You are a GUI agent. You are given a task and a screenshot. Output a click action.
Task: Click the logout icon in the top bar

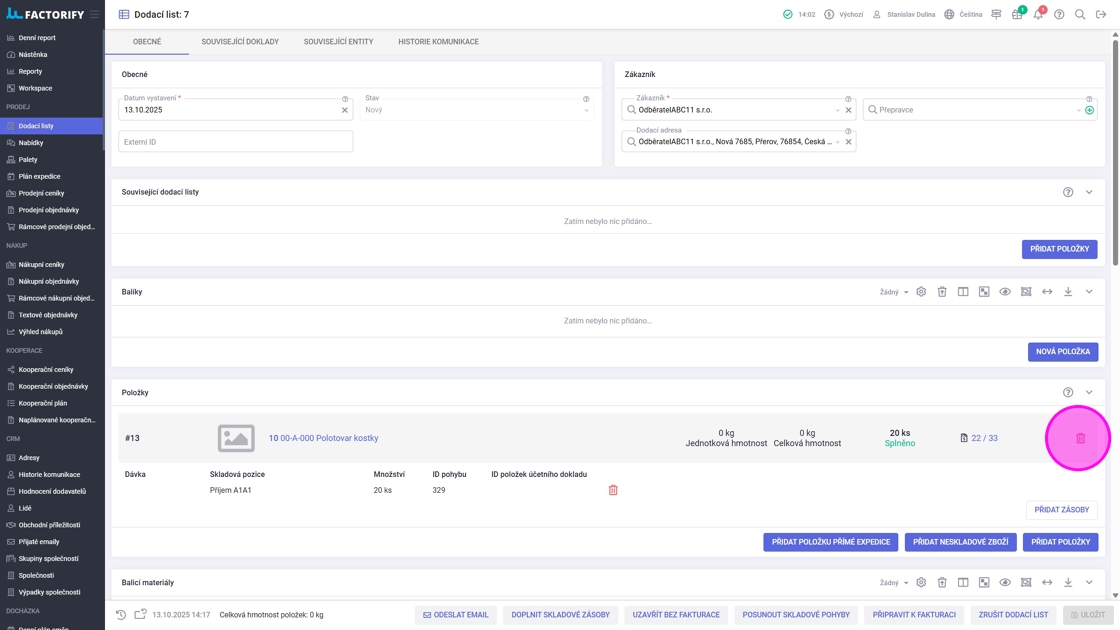pos(1101,15)
